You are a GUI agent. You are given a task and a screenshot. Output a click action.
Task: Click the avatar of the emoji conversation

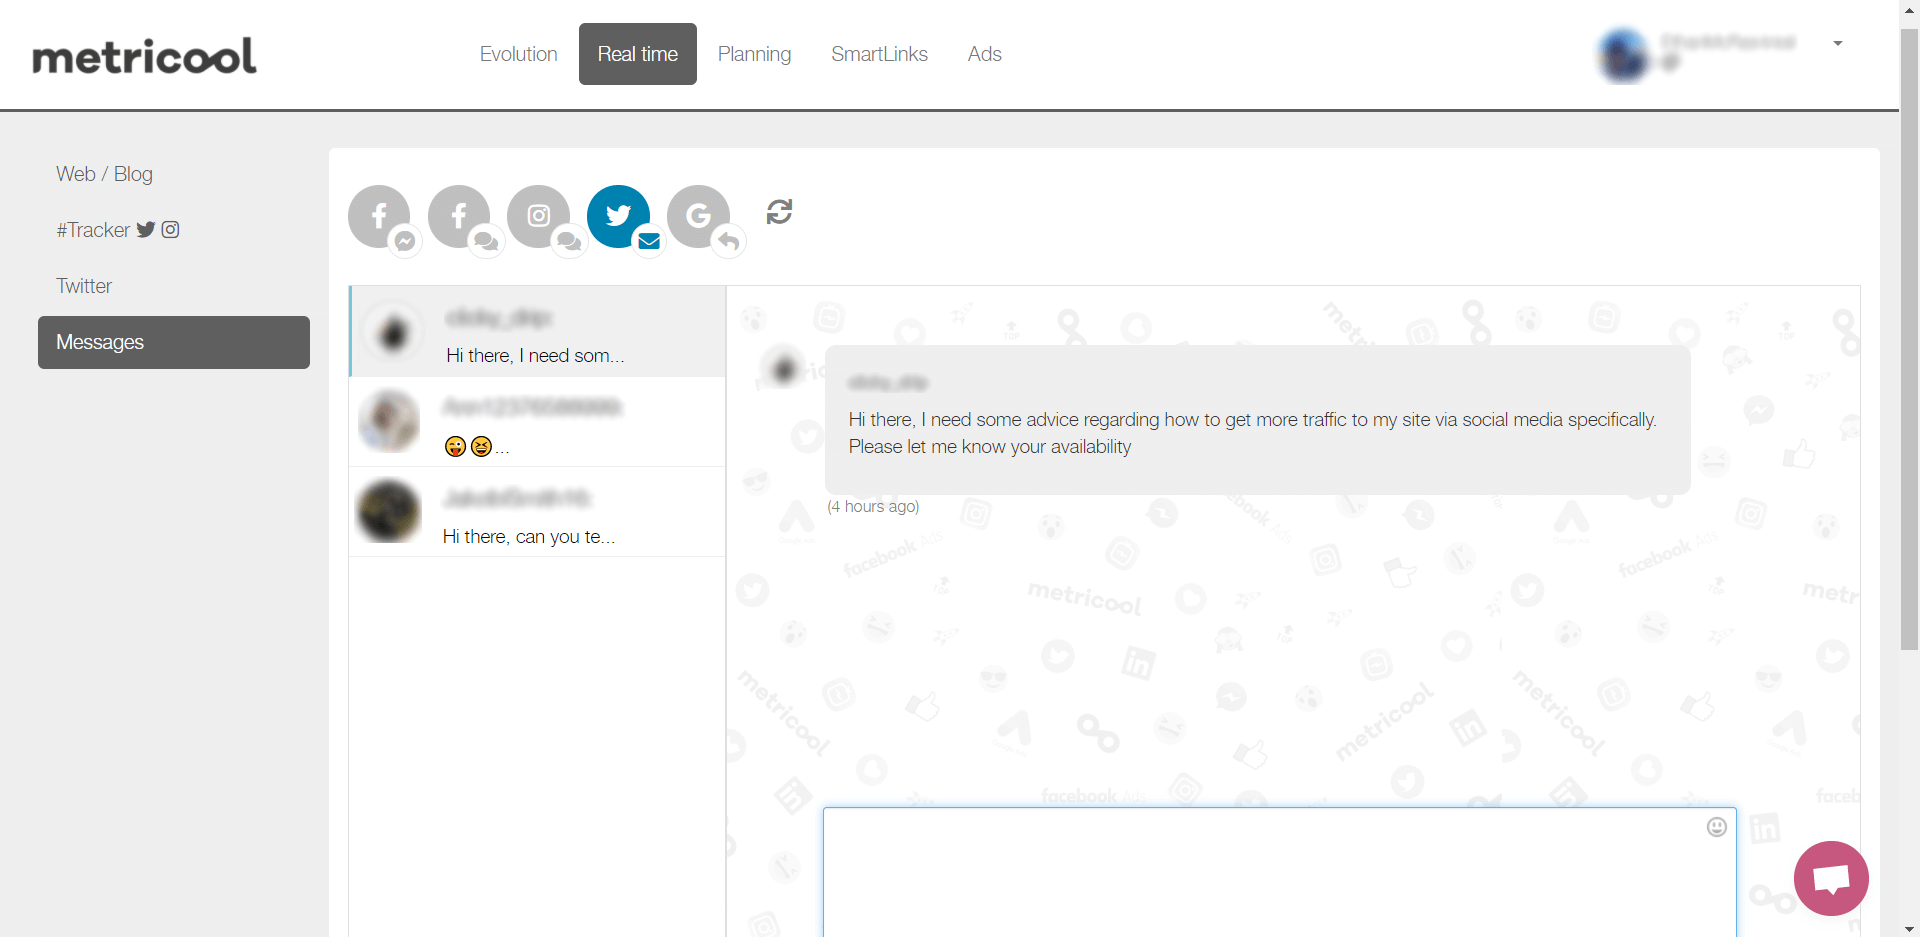click(389, 421)
